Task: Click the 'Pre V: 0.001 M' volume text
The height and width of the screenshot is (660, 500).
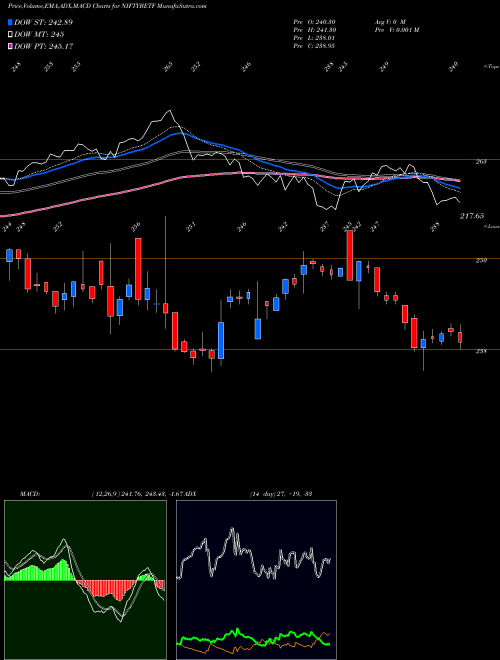Action: point(396,30)
